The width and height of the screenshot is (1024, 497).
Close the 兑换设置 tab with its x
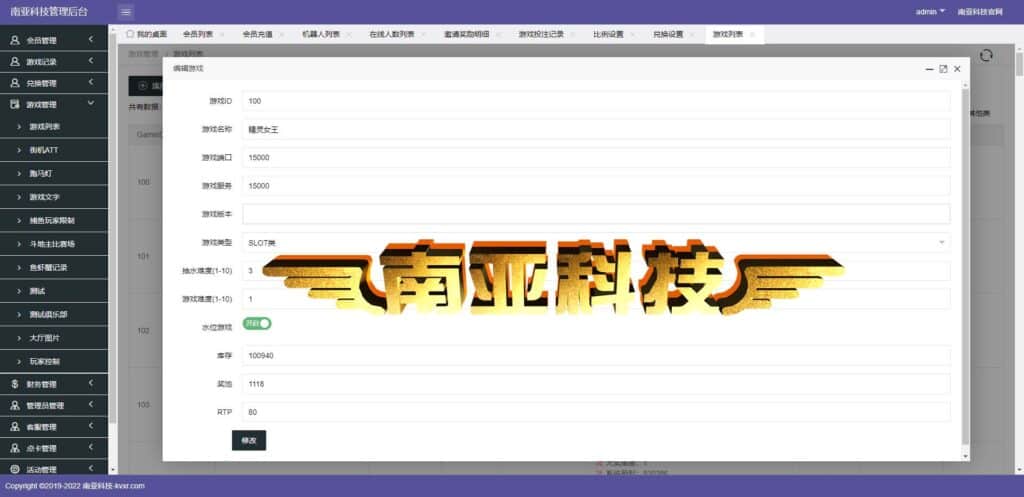(x=692, y=35)
